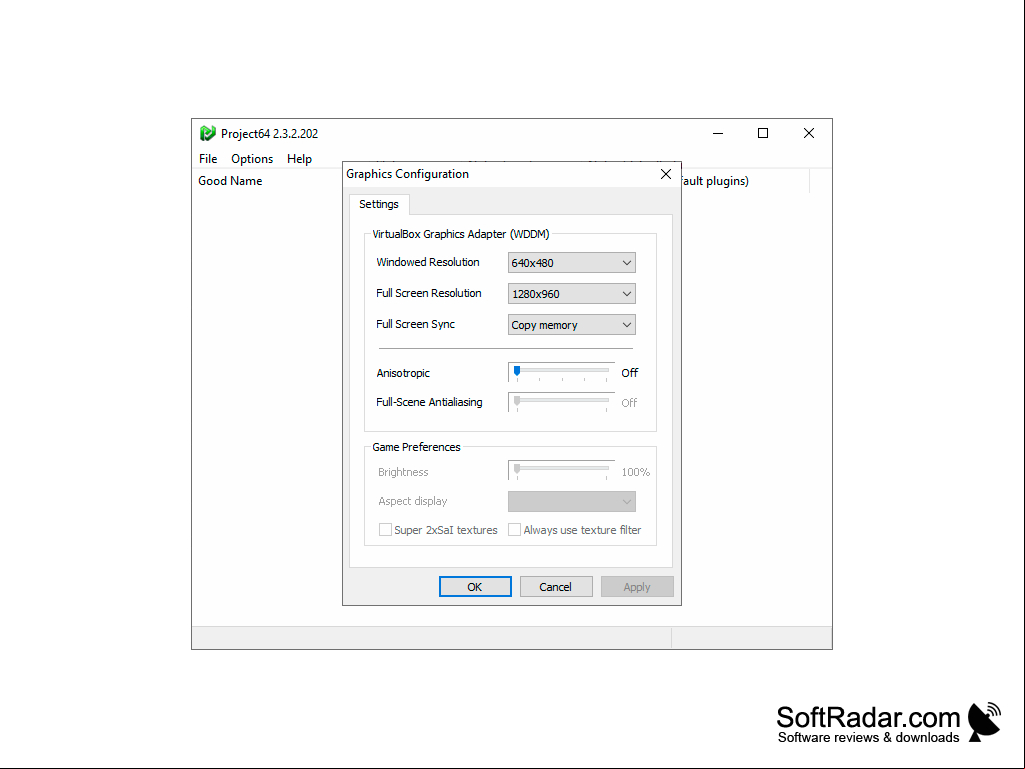Minimize the Project64 window
This screenshot has height=769, width=1025.
(x=718, y=133)
